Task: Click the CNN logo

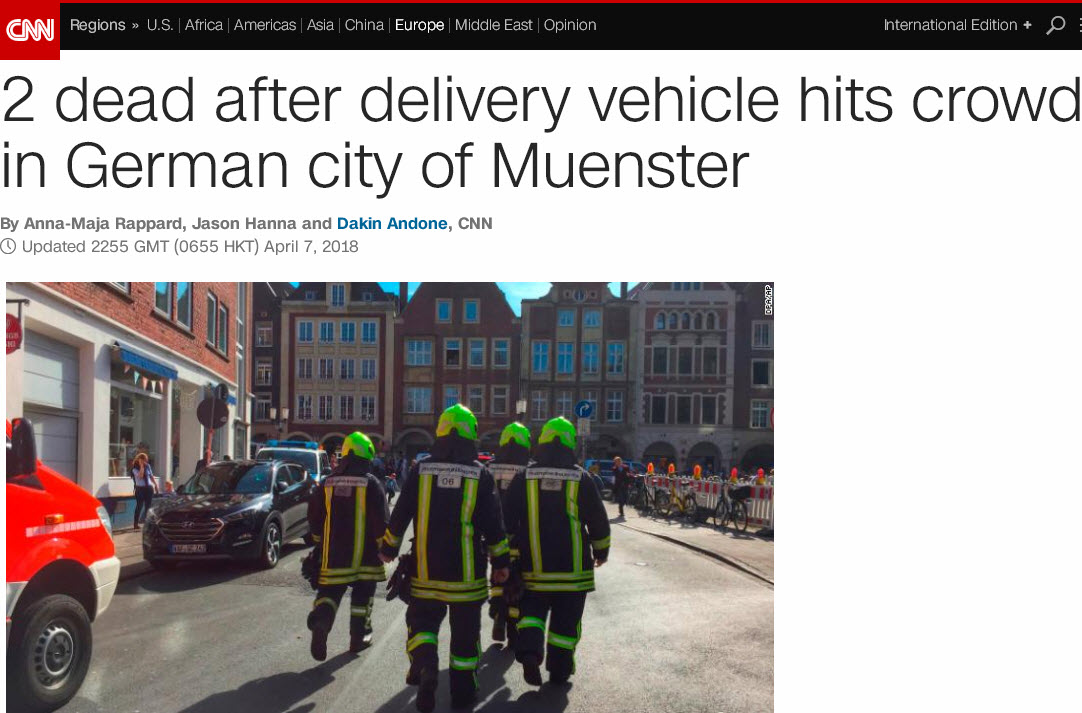Action: (x=30, y=30)
